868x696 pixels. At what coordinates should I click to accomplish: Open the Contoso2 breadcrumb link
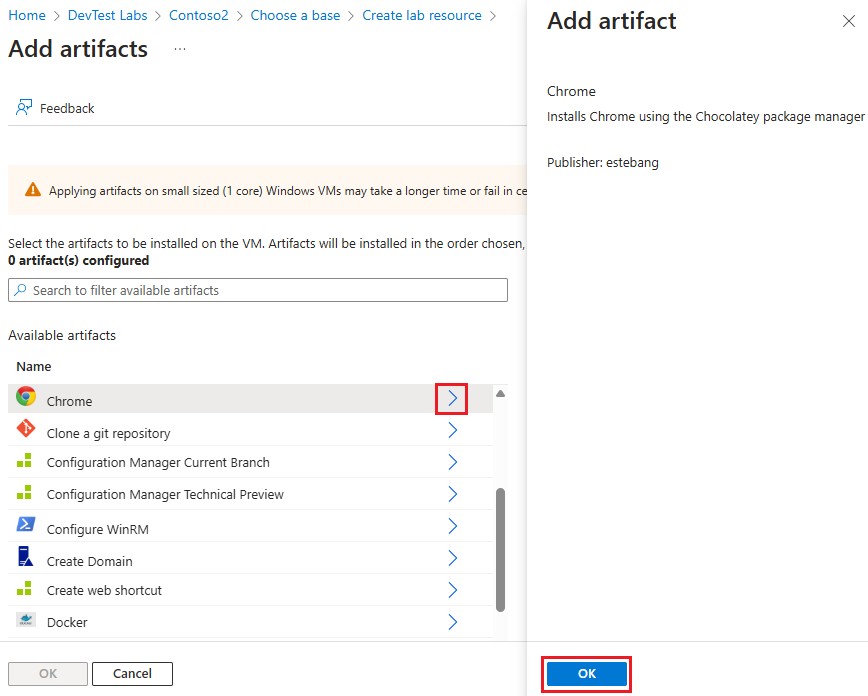(198, 15)
